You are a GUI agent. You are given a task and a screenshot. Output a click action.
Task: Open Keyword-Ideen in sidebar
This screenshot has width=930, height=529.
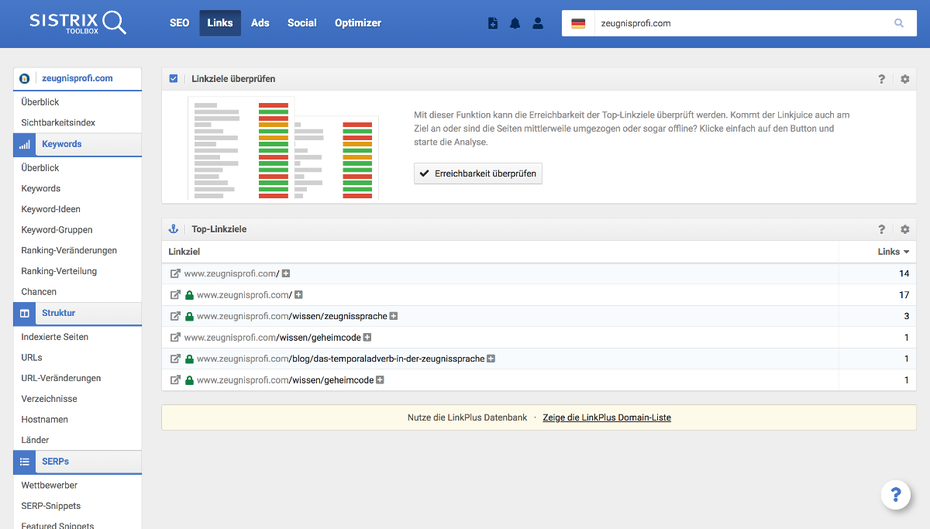50,209
